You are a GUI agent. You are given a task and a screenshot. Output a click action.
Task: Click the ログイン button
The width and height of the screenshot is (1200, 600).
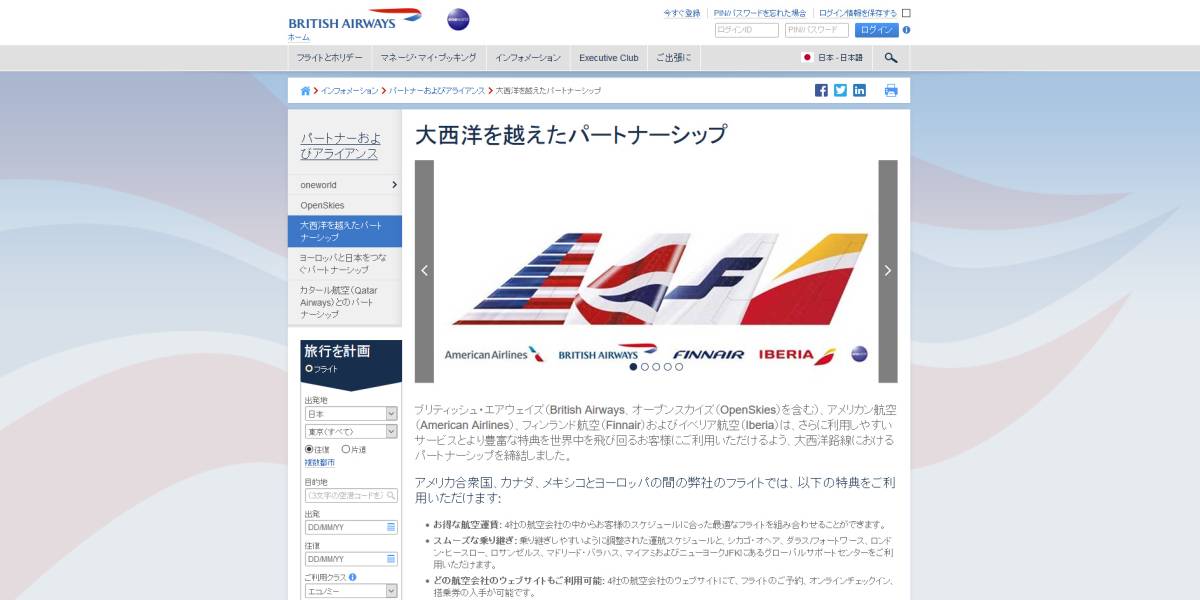877,30
